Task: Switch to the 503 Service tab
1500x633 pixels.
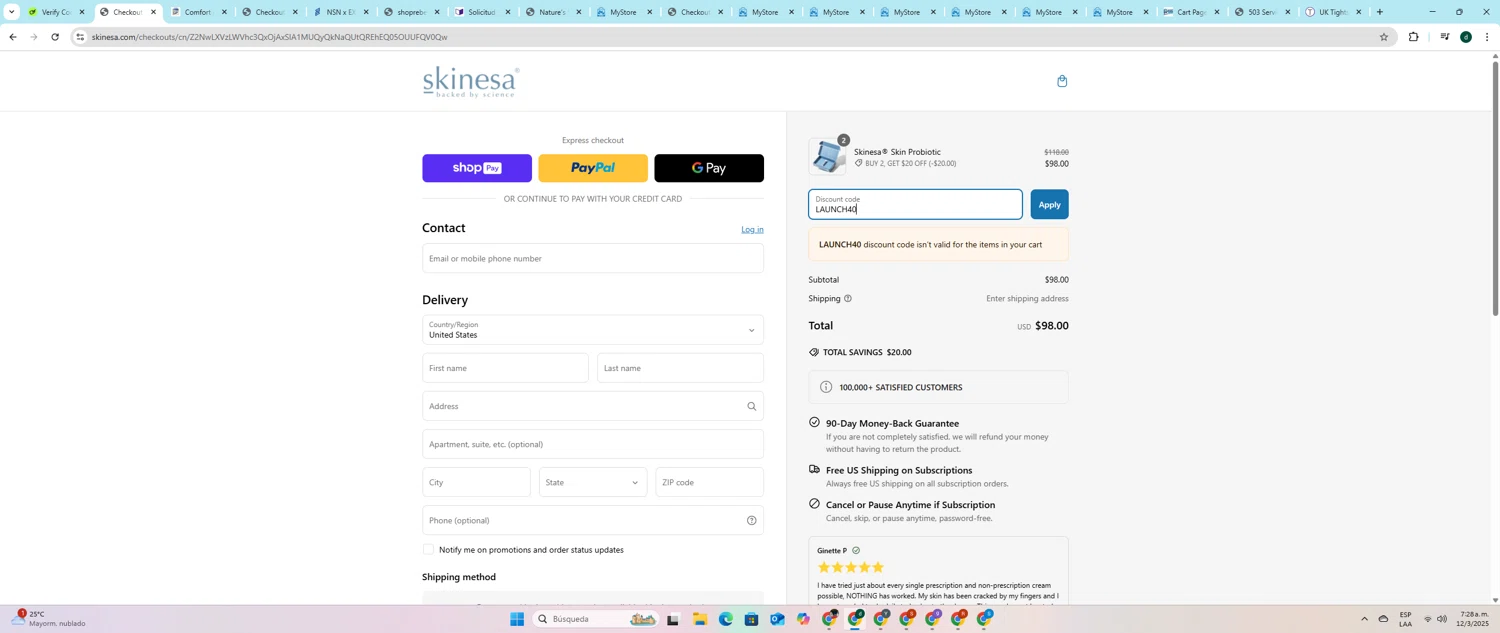Action: pos(1263,12)
